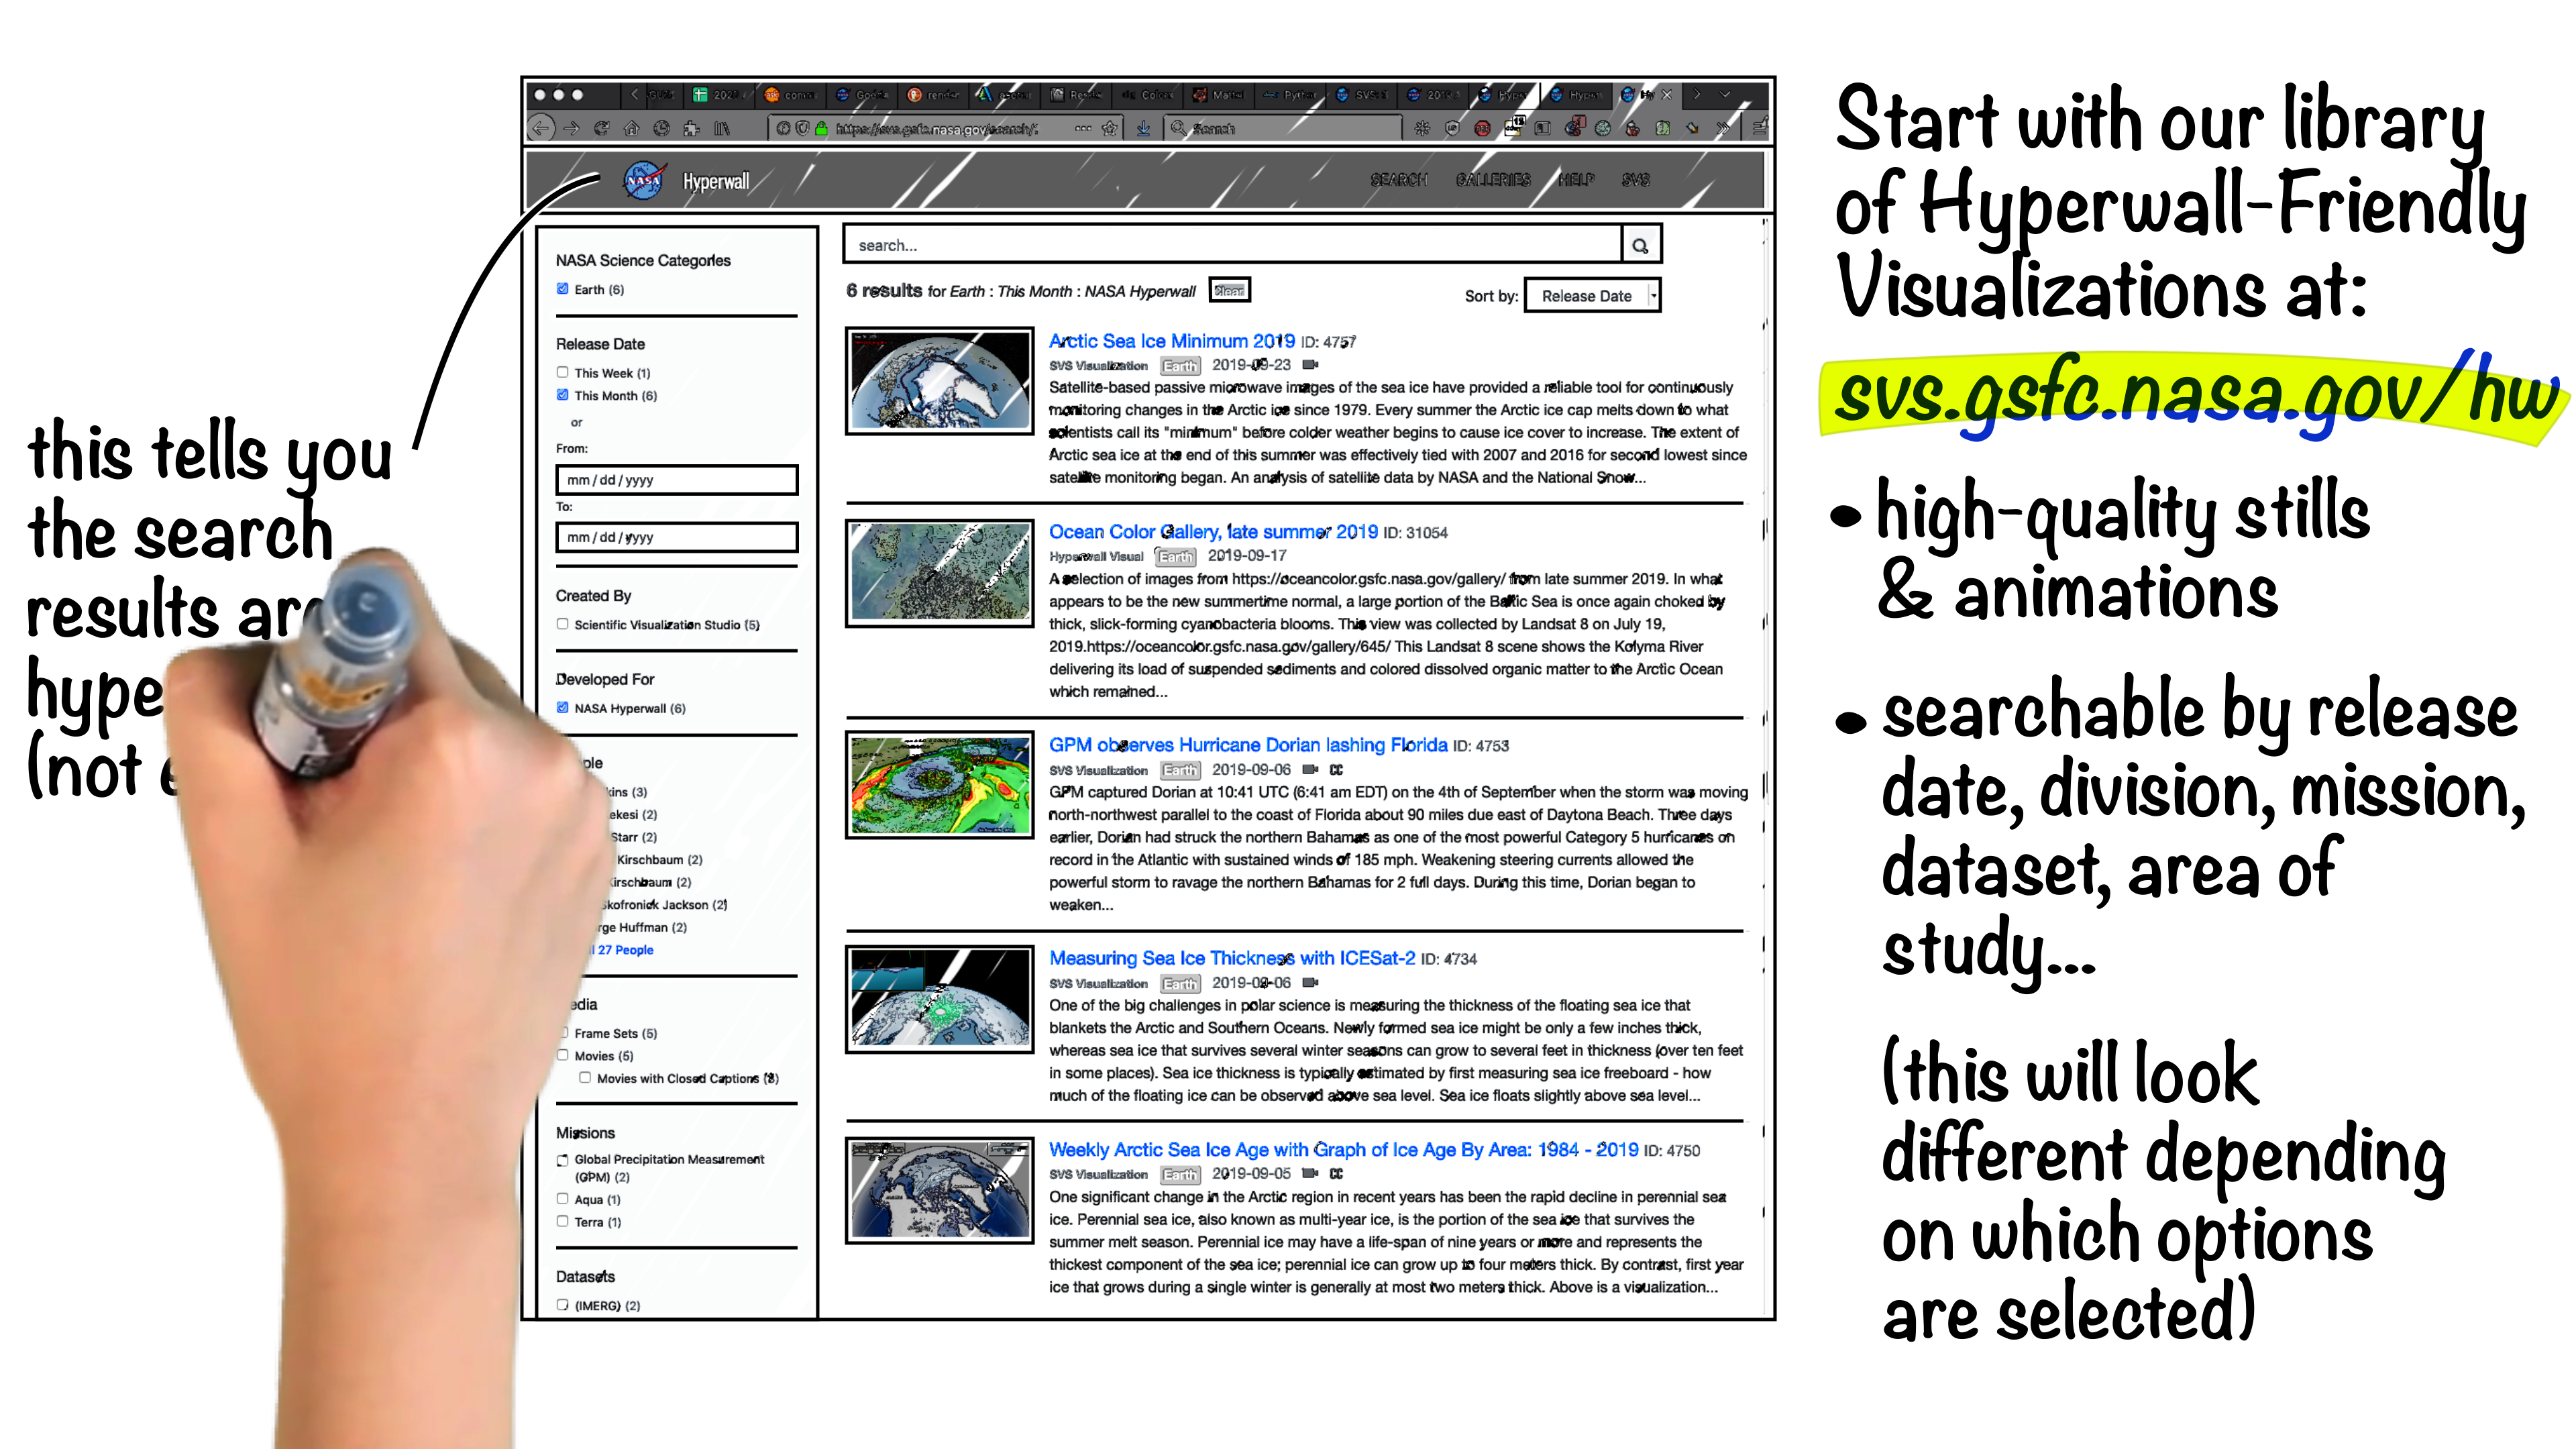Check the Aqua mission checkbox
Image resolution: width=2576 pixels, height=1449 pixels.
tap(563, 1199)
